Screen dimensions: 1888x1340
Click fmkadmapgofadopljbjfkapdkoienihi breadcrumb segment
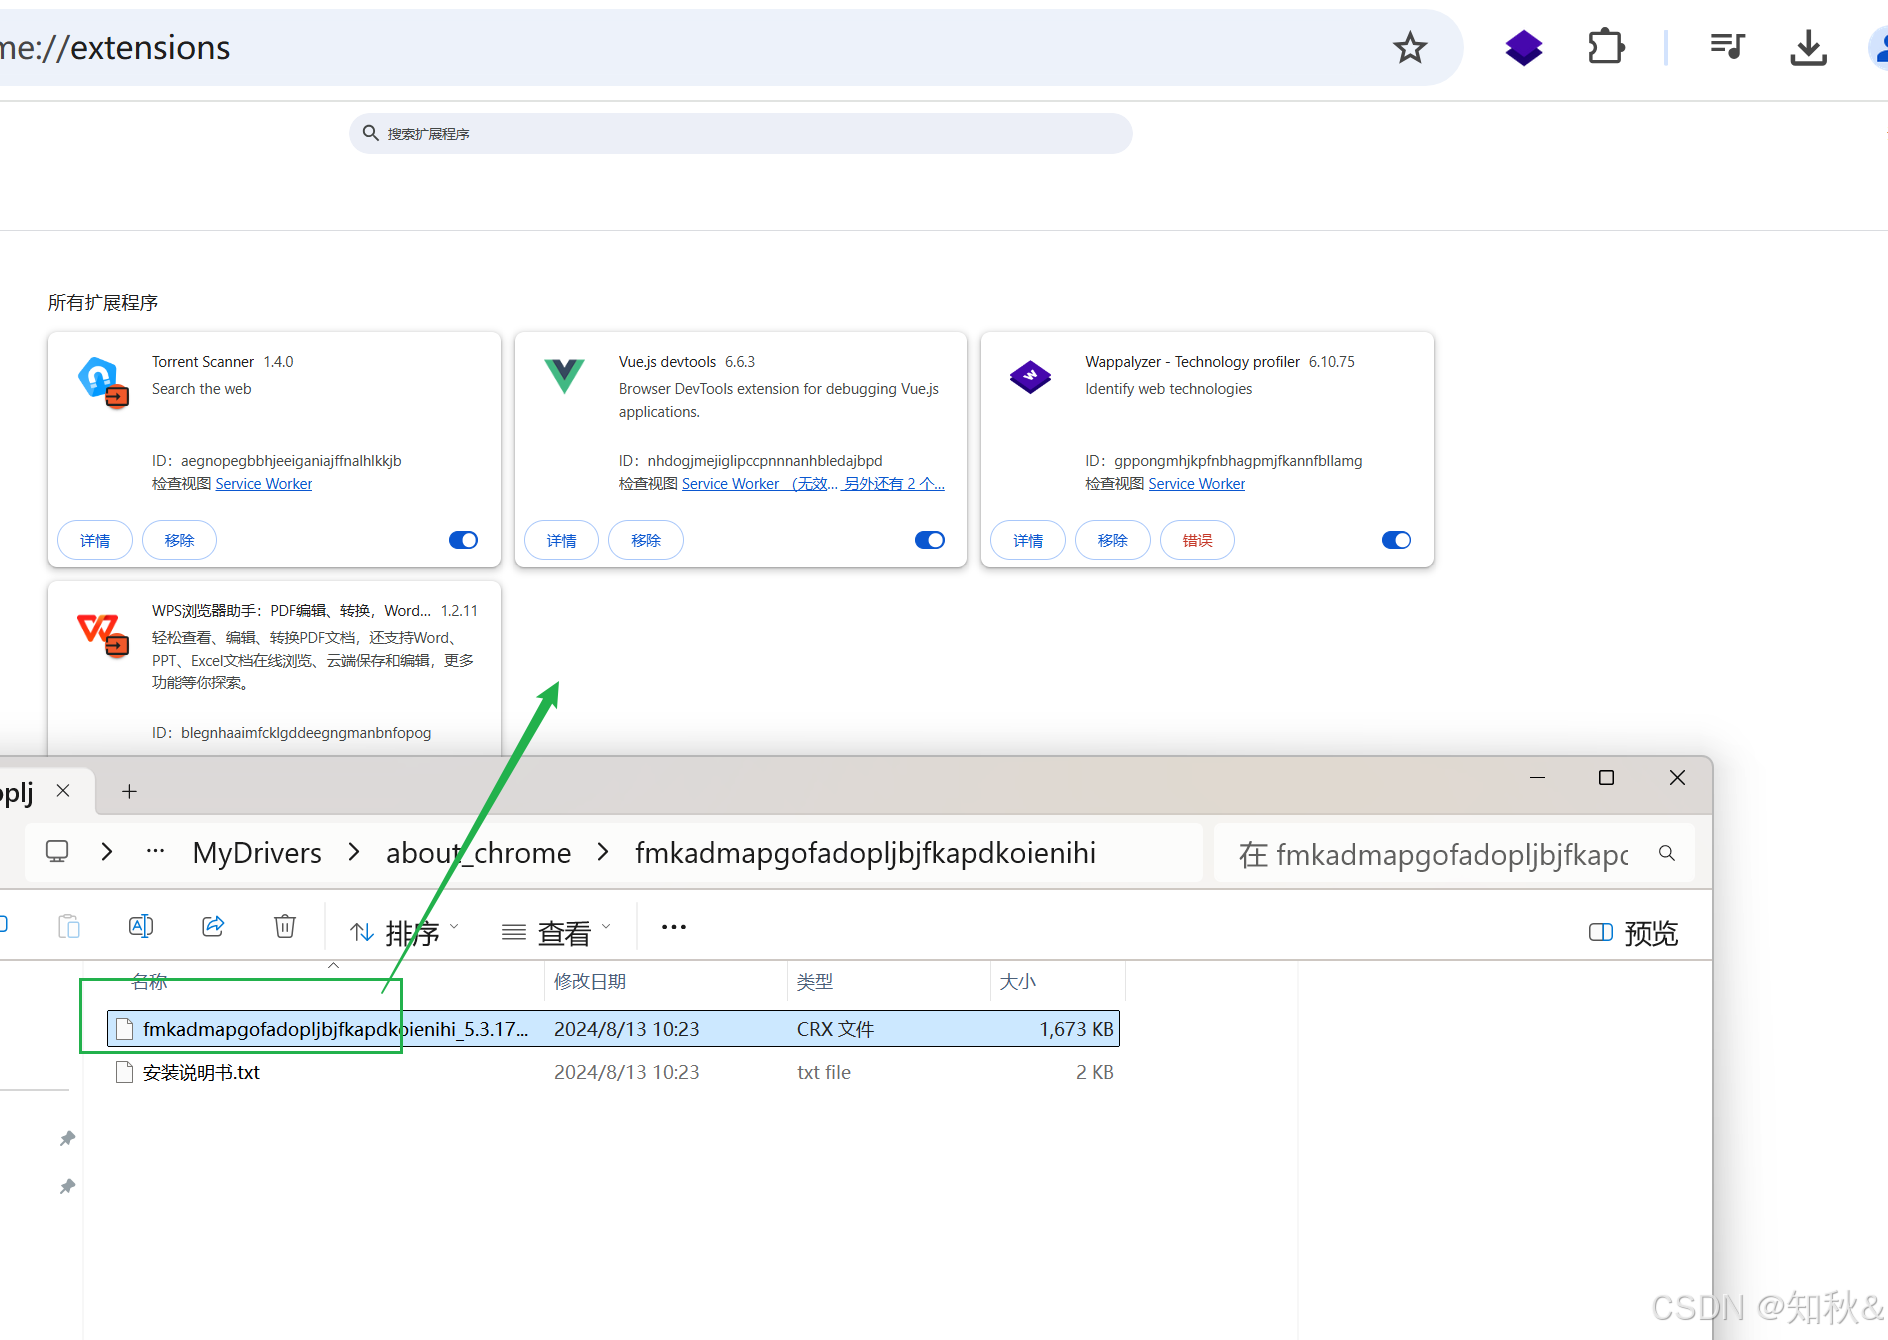click(x=865, y=853)
